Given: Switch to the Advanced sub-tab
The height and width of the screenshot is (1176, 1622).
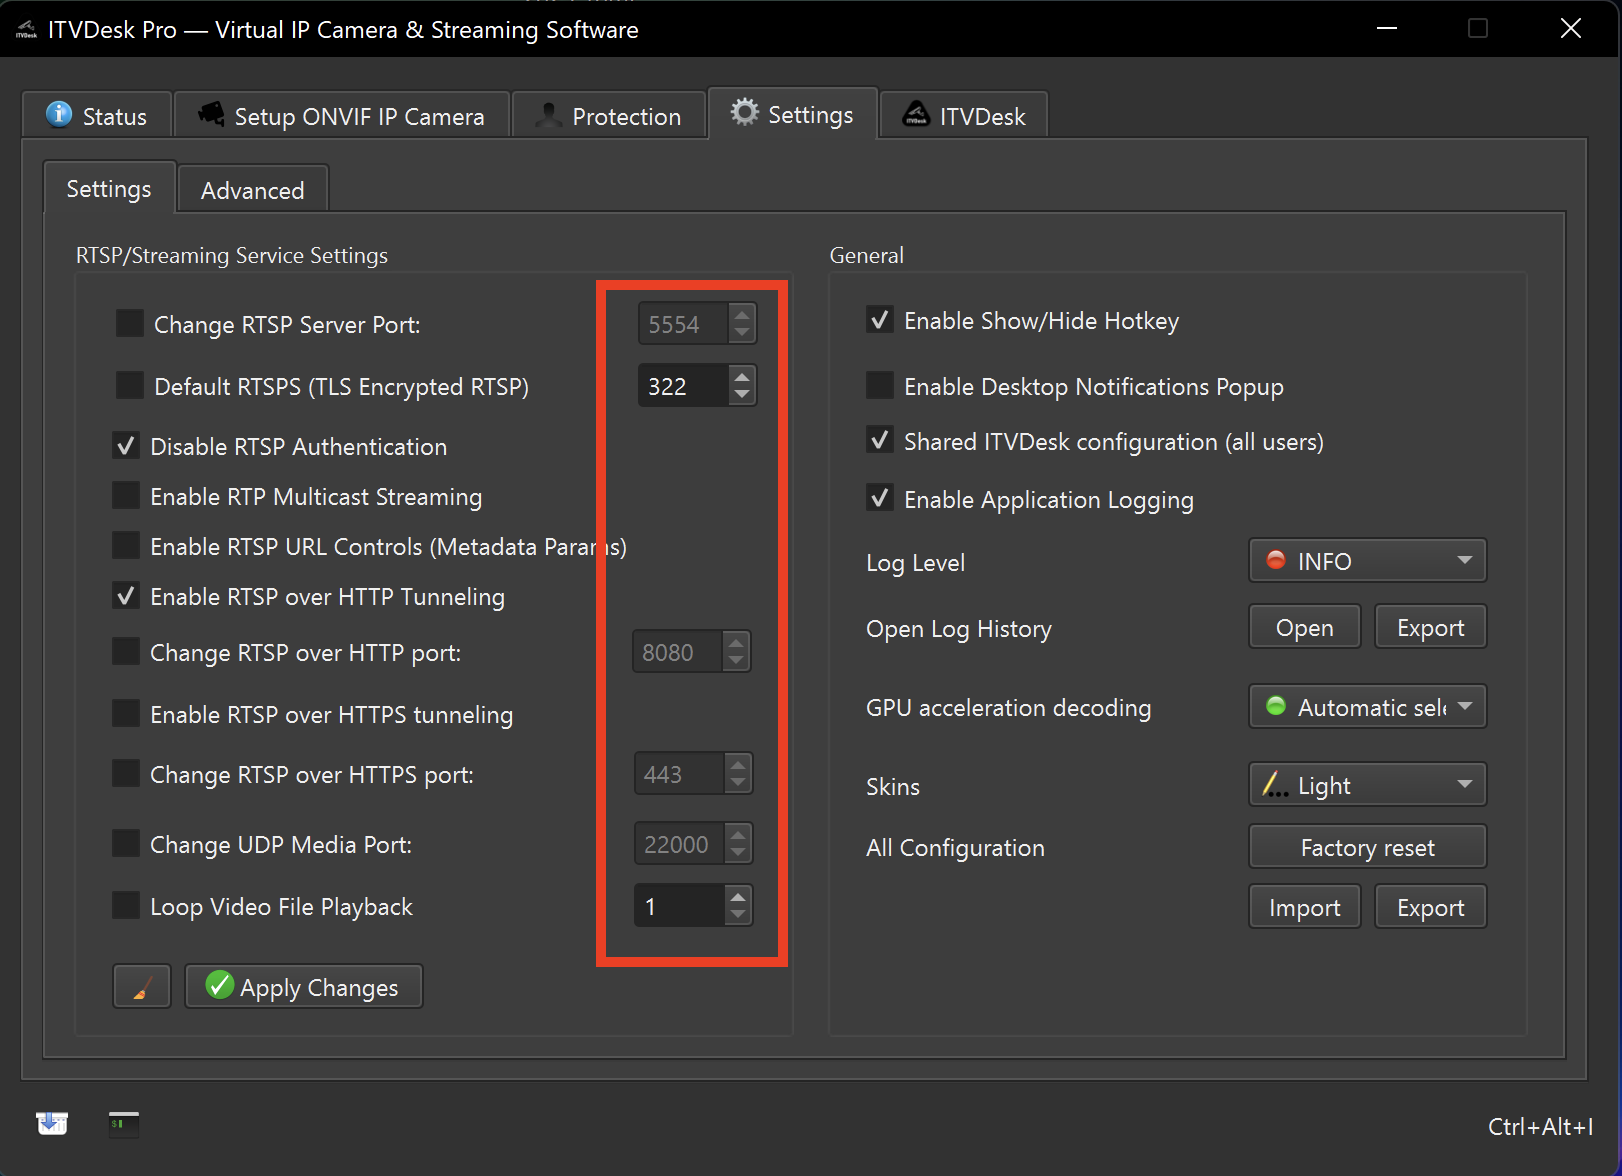Looking at the screenshot, I should coord(252,190).
